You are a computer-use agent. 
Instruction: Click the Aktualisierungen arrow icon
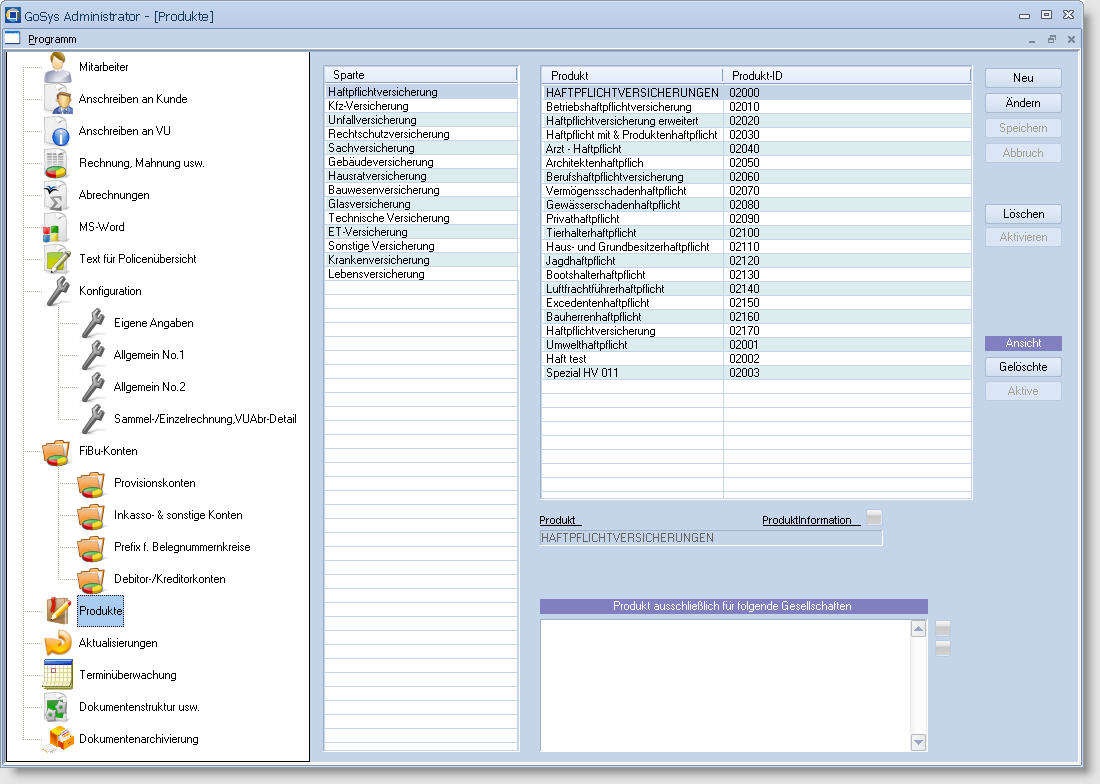click(58, 643)
